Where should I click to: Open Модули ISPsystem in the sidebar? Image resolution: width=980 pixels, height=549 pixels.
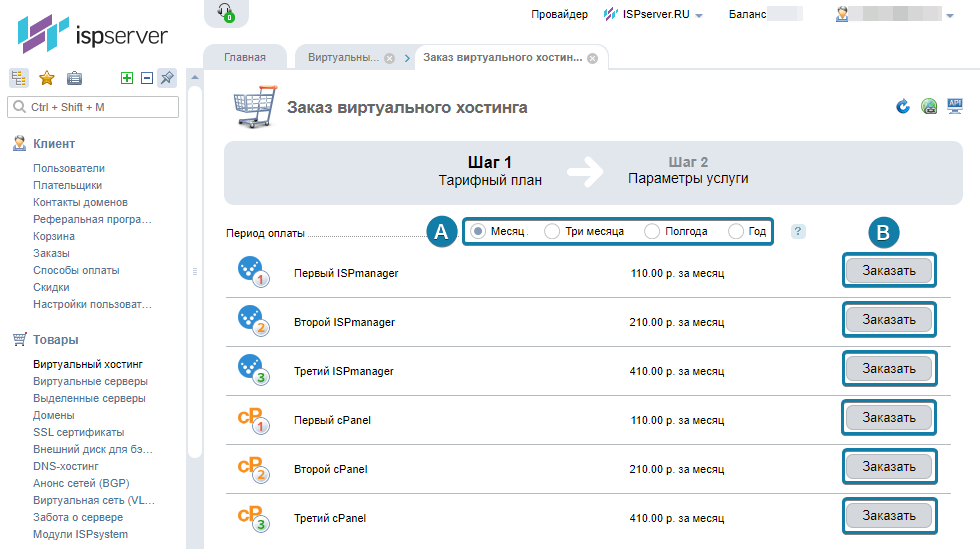81,534
